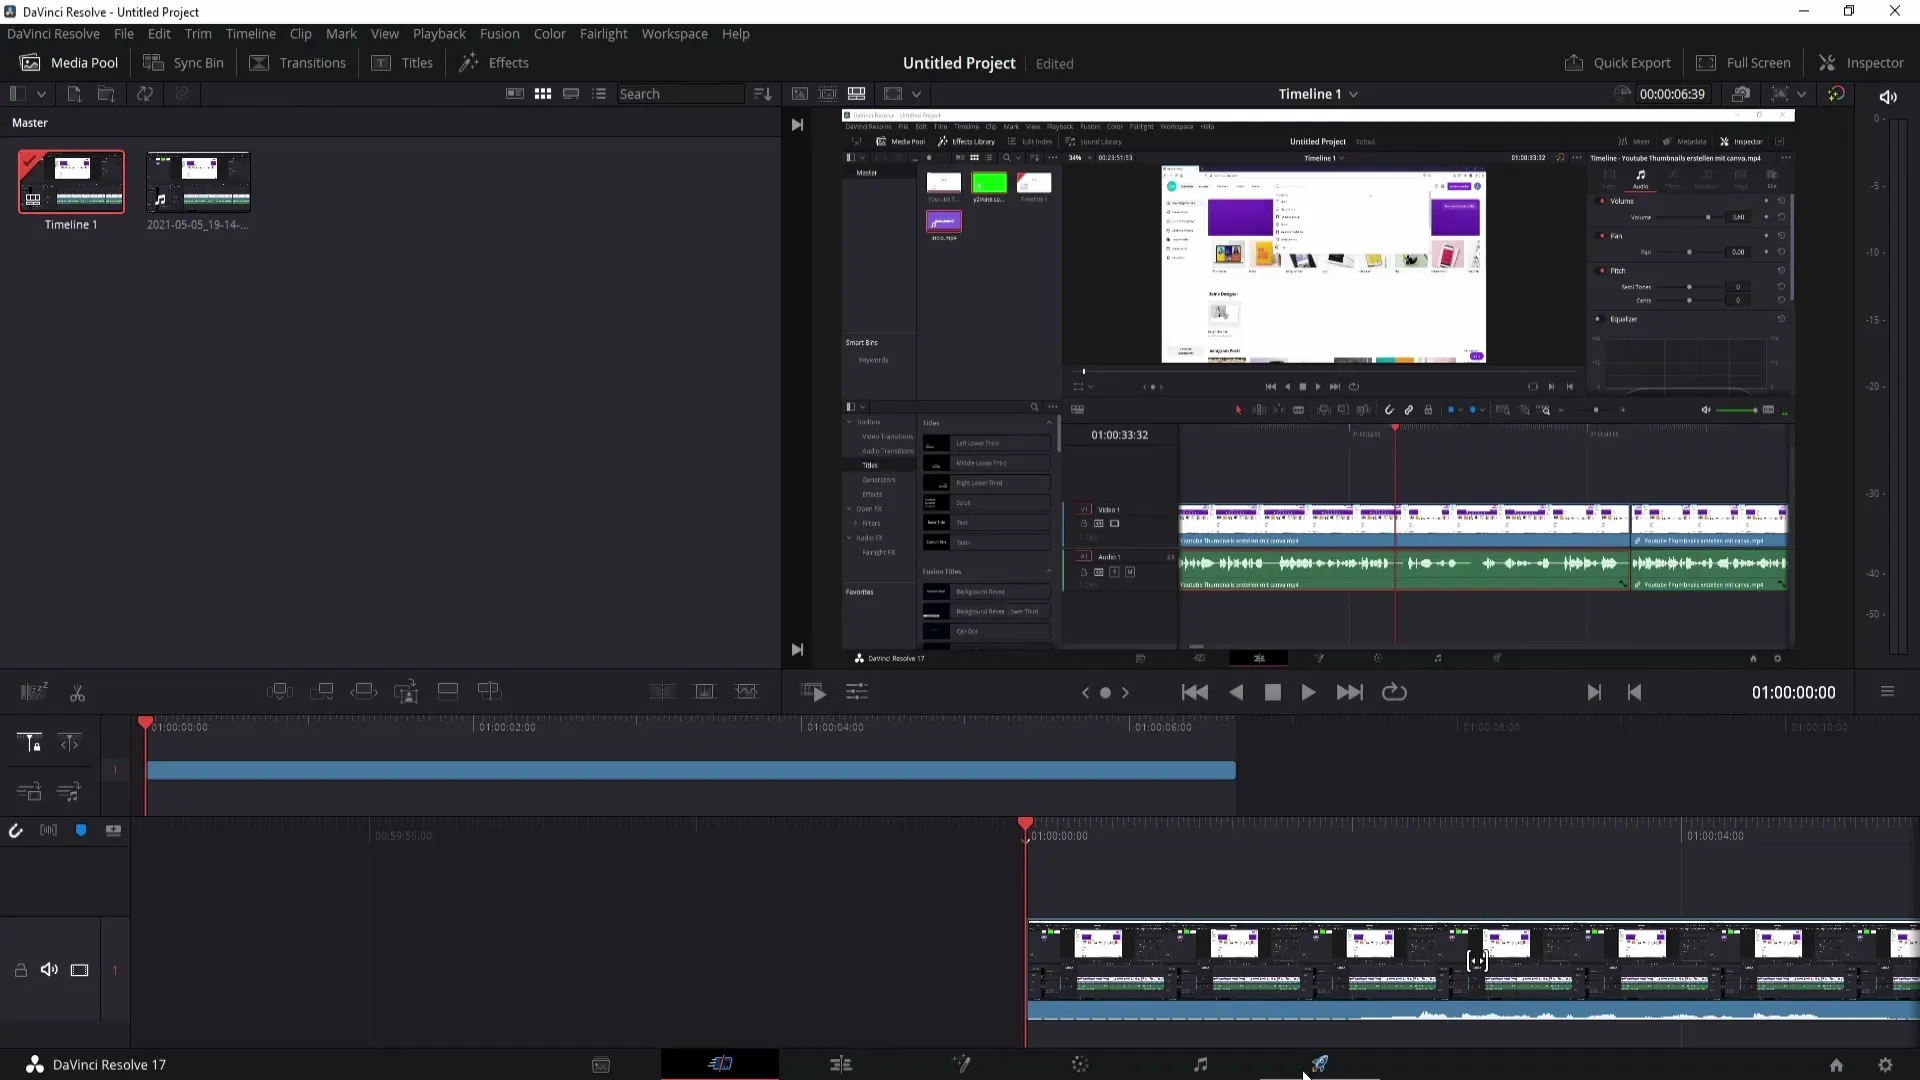The height and width of the screenshot is (1080, 1920).
Task: Open the media pool Sort menu
Action: (763, 94)
